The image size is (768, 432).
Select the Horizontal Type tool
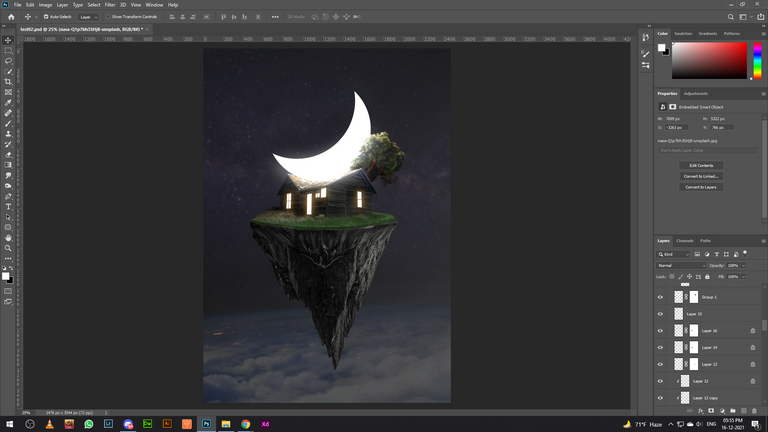coord(8,207)
